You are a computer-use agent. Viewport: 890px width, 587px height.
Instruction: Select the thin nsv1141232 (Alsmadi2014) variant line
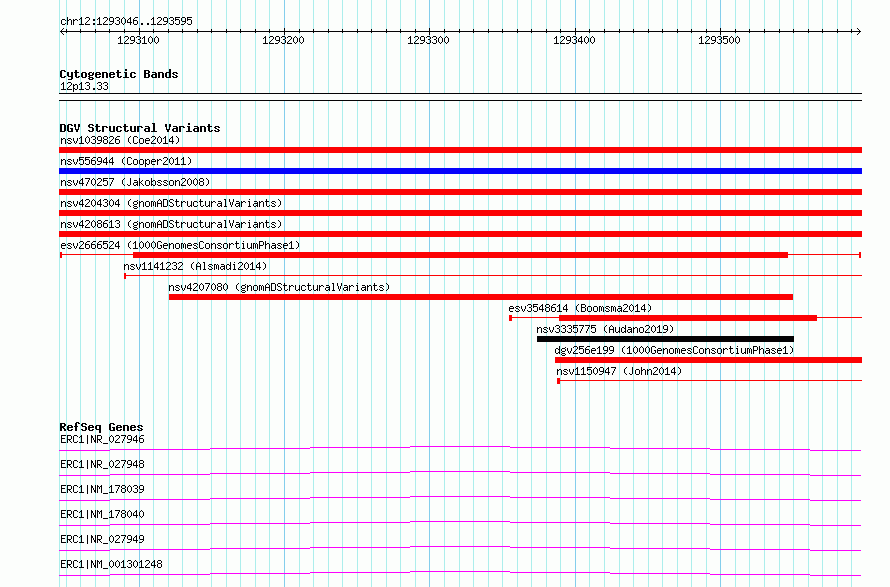tap(493, 276)
